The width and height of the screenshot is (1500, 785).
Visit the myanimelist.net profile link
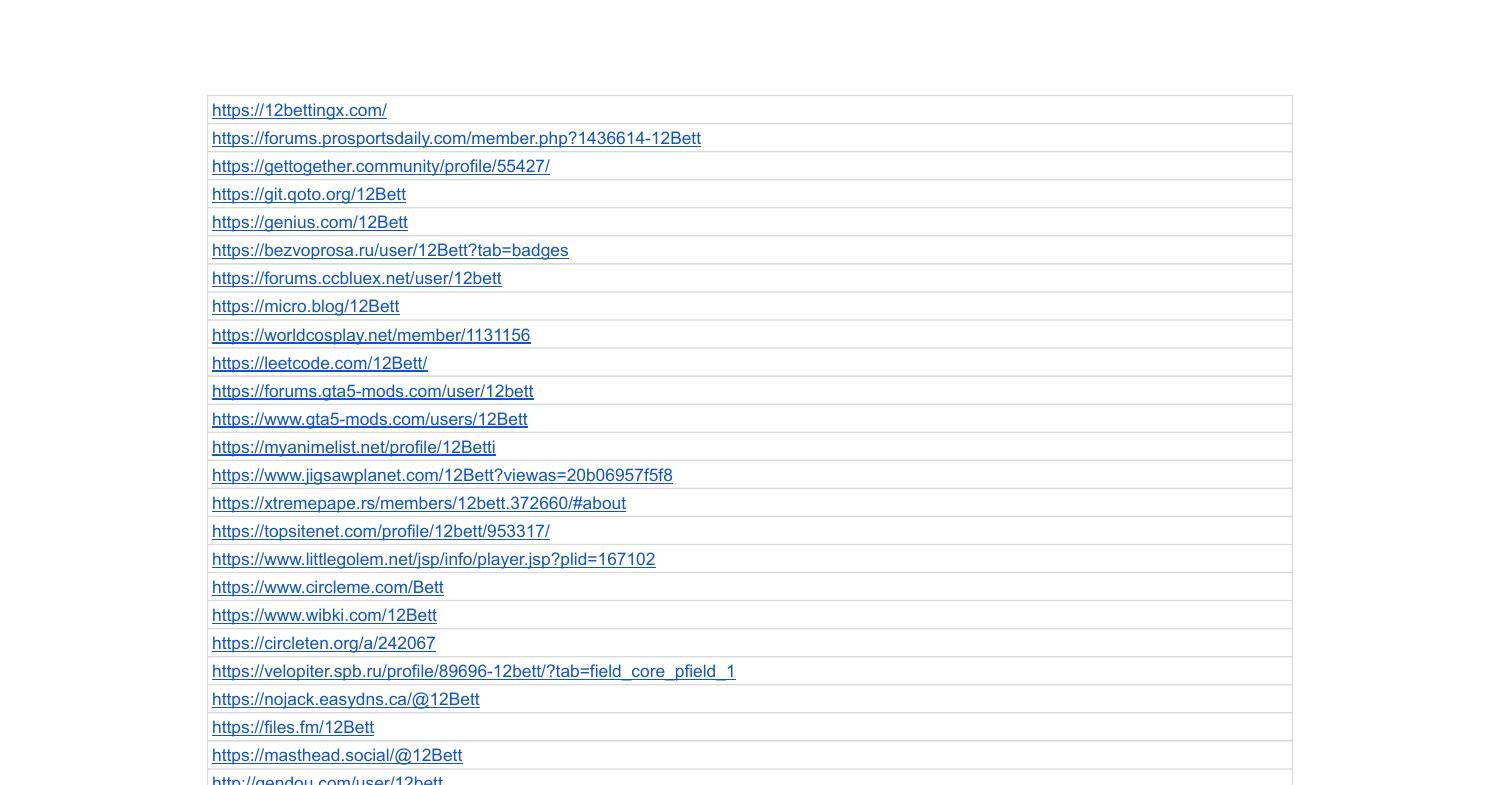click(354, 447)
